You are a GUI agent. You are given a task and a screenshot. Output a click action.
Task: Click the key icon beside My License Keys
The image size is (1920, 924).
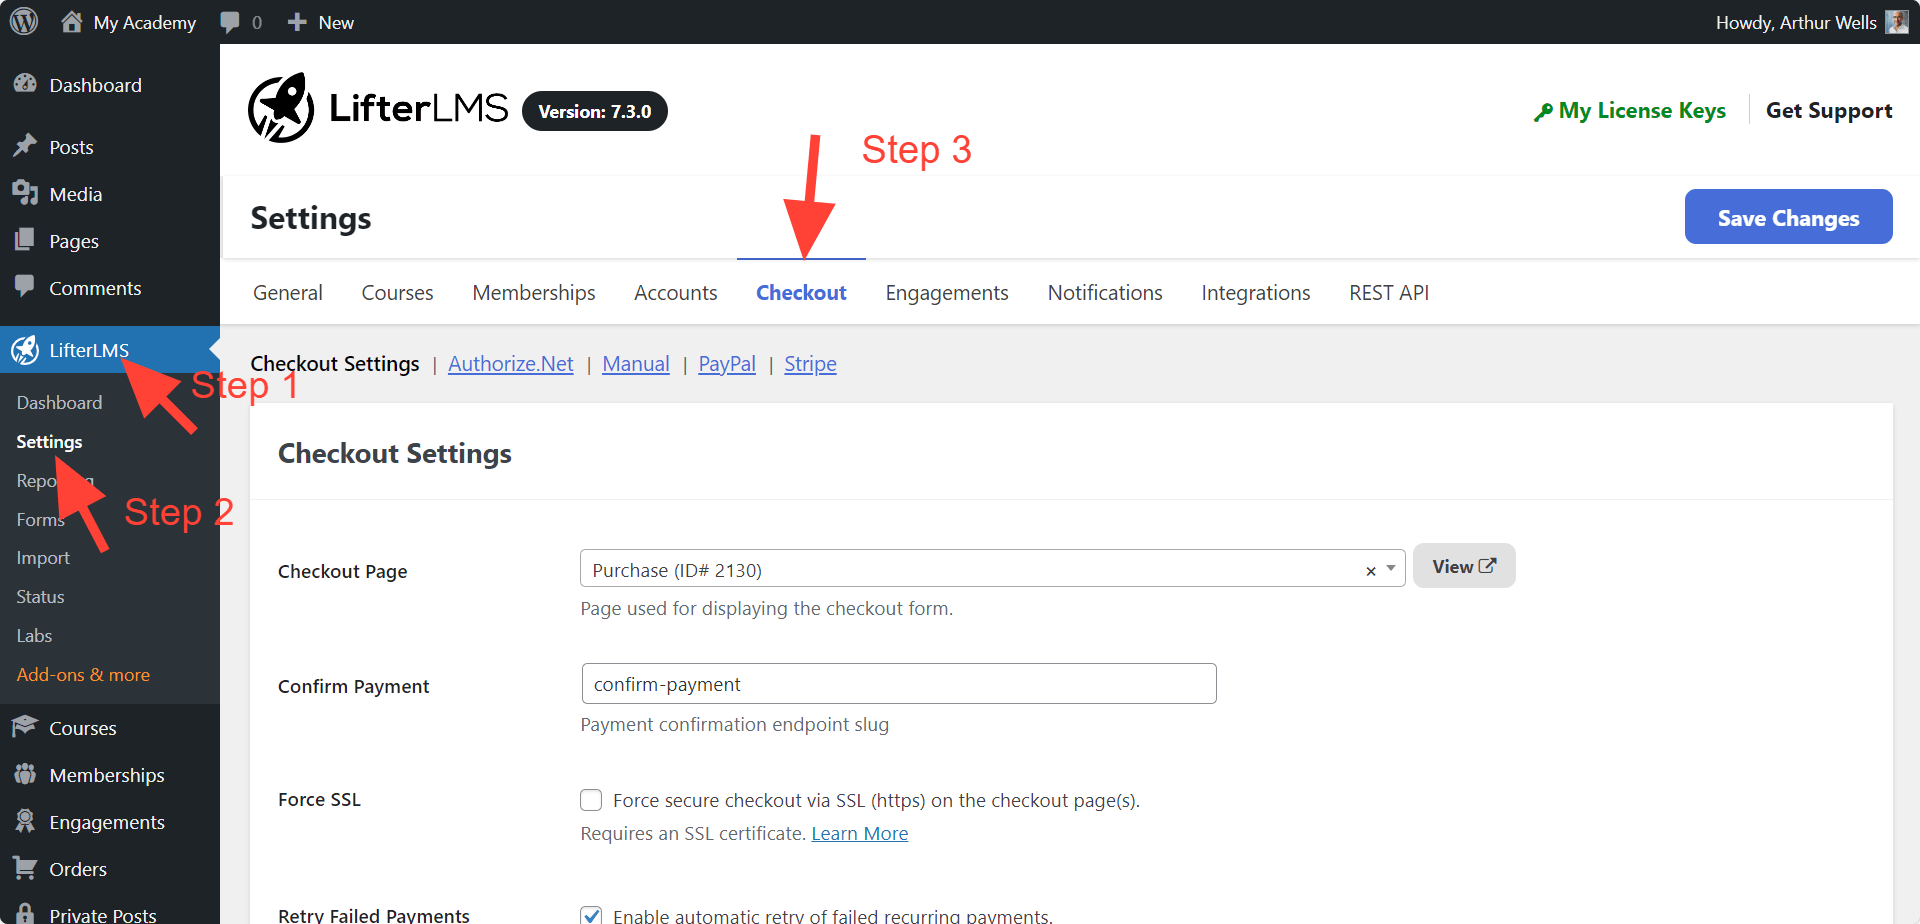point(1543,112)
